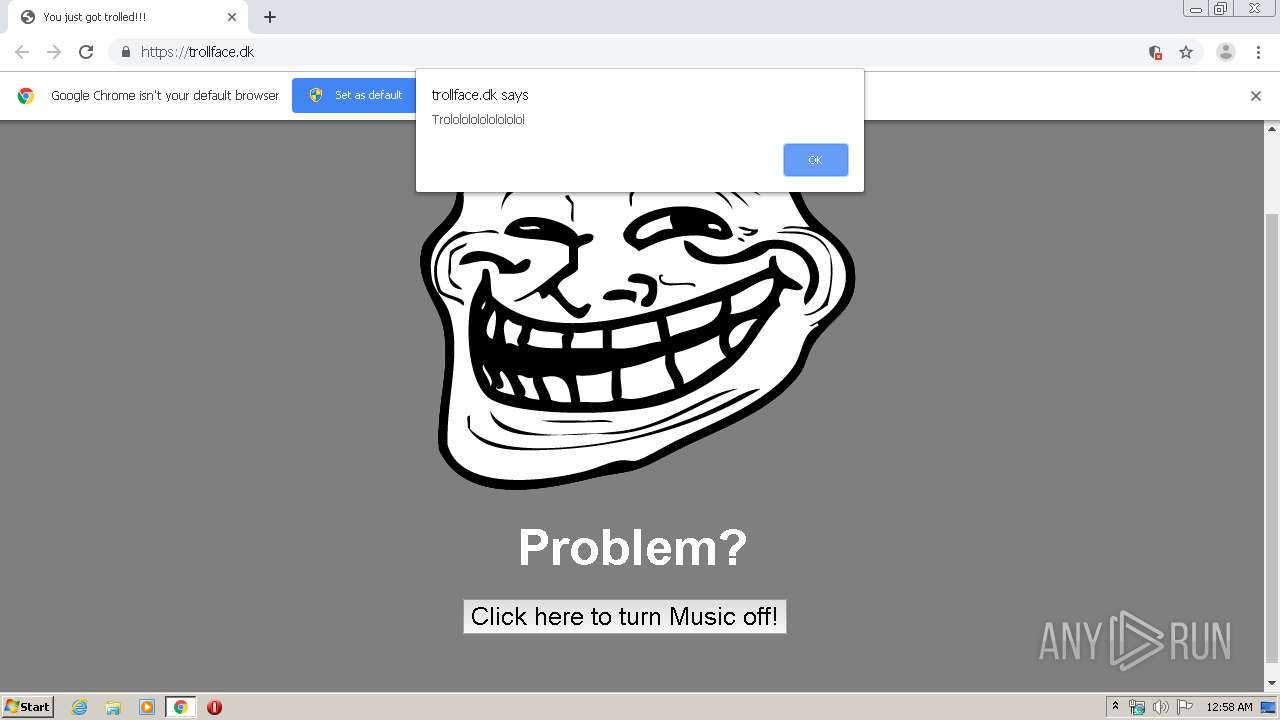This screenshot has height=720, width=1280.
Task: Click the network tray icon
Action: point(1137,707)
